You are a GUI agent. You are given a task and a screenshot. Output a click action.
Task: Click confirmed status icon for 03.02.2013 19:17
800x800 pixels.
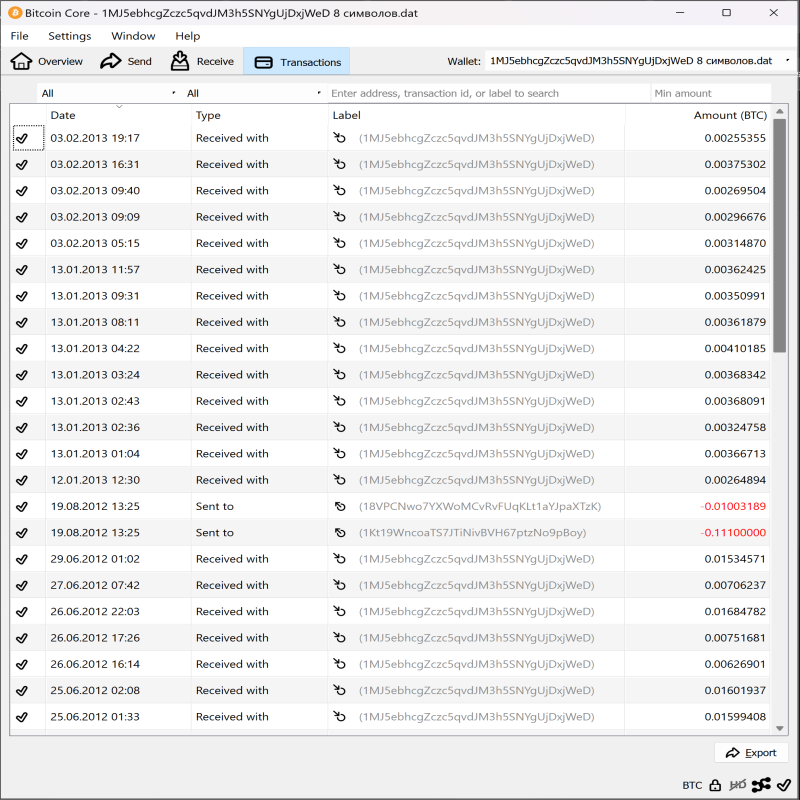22,138
